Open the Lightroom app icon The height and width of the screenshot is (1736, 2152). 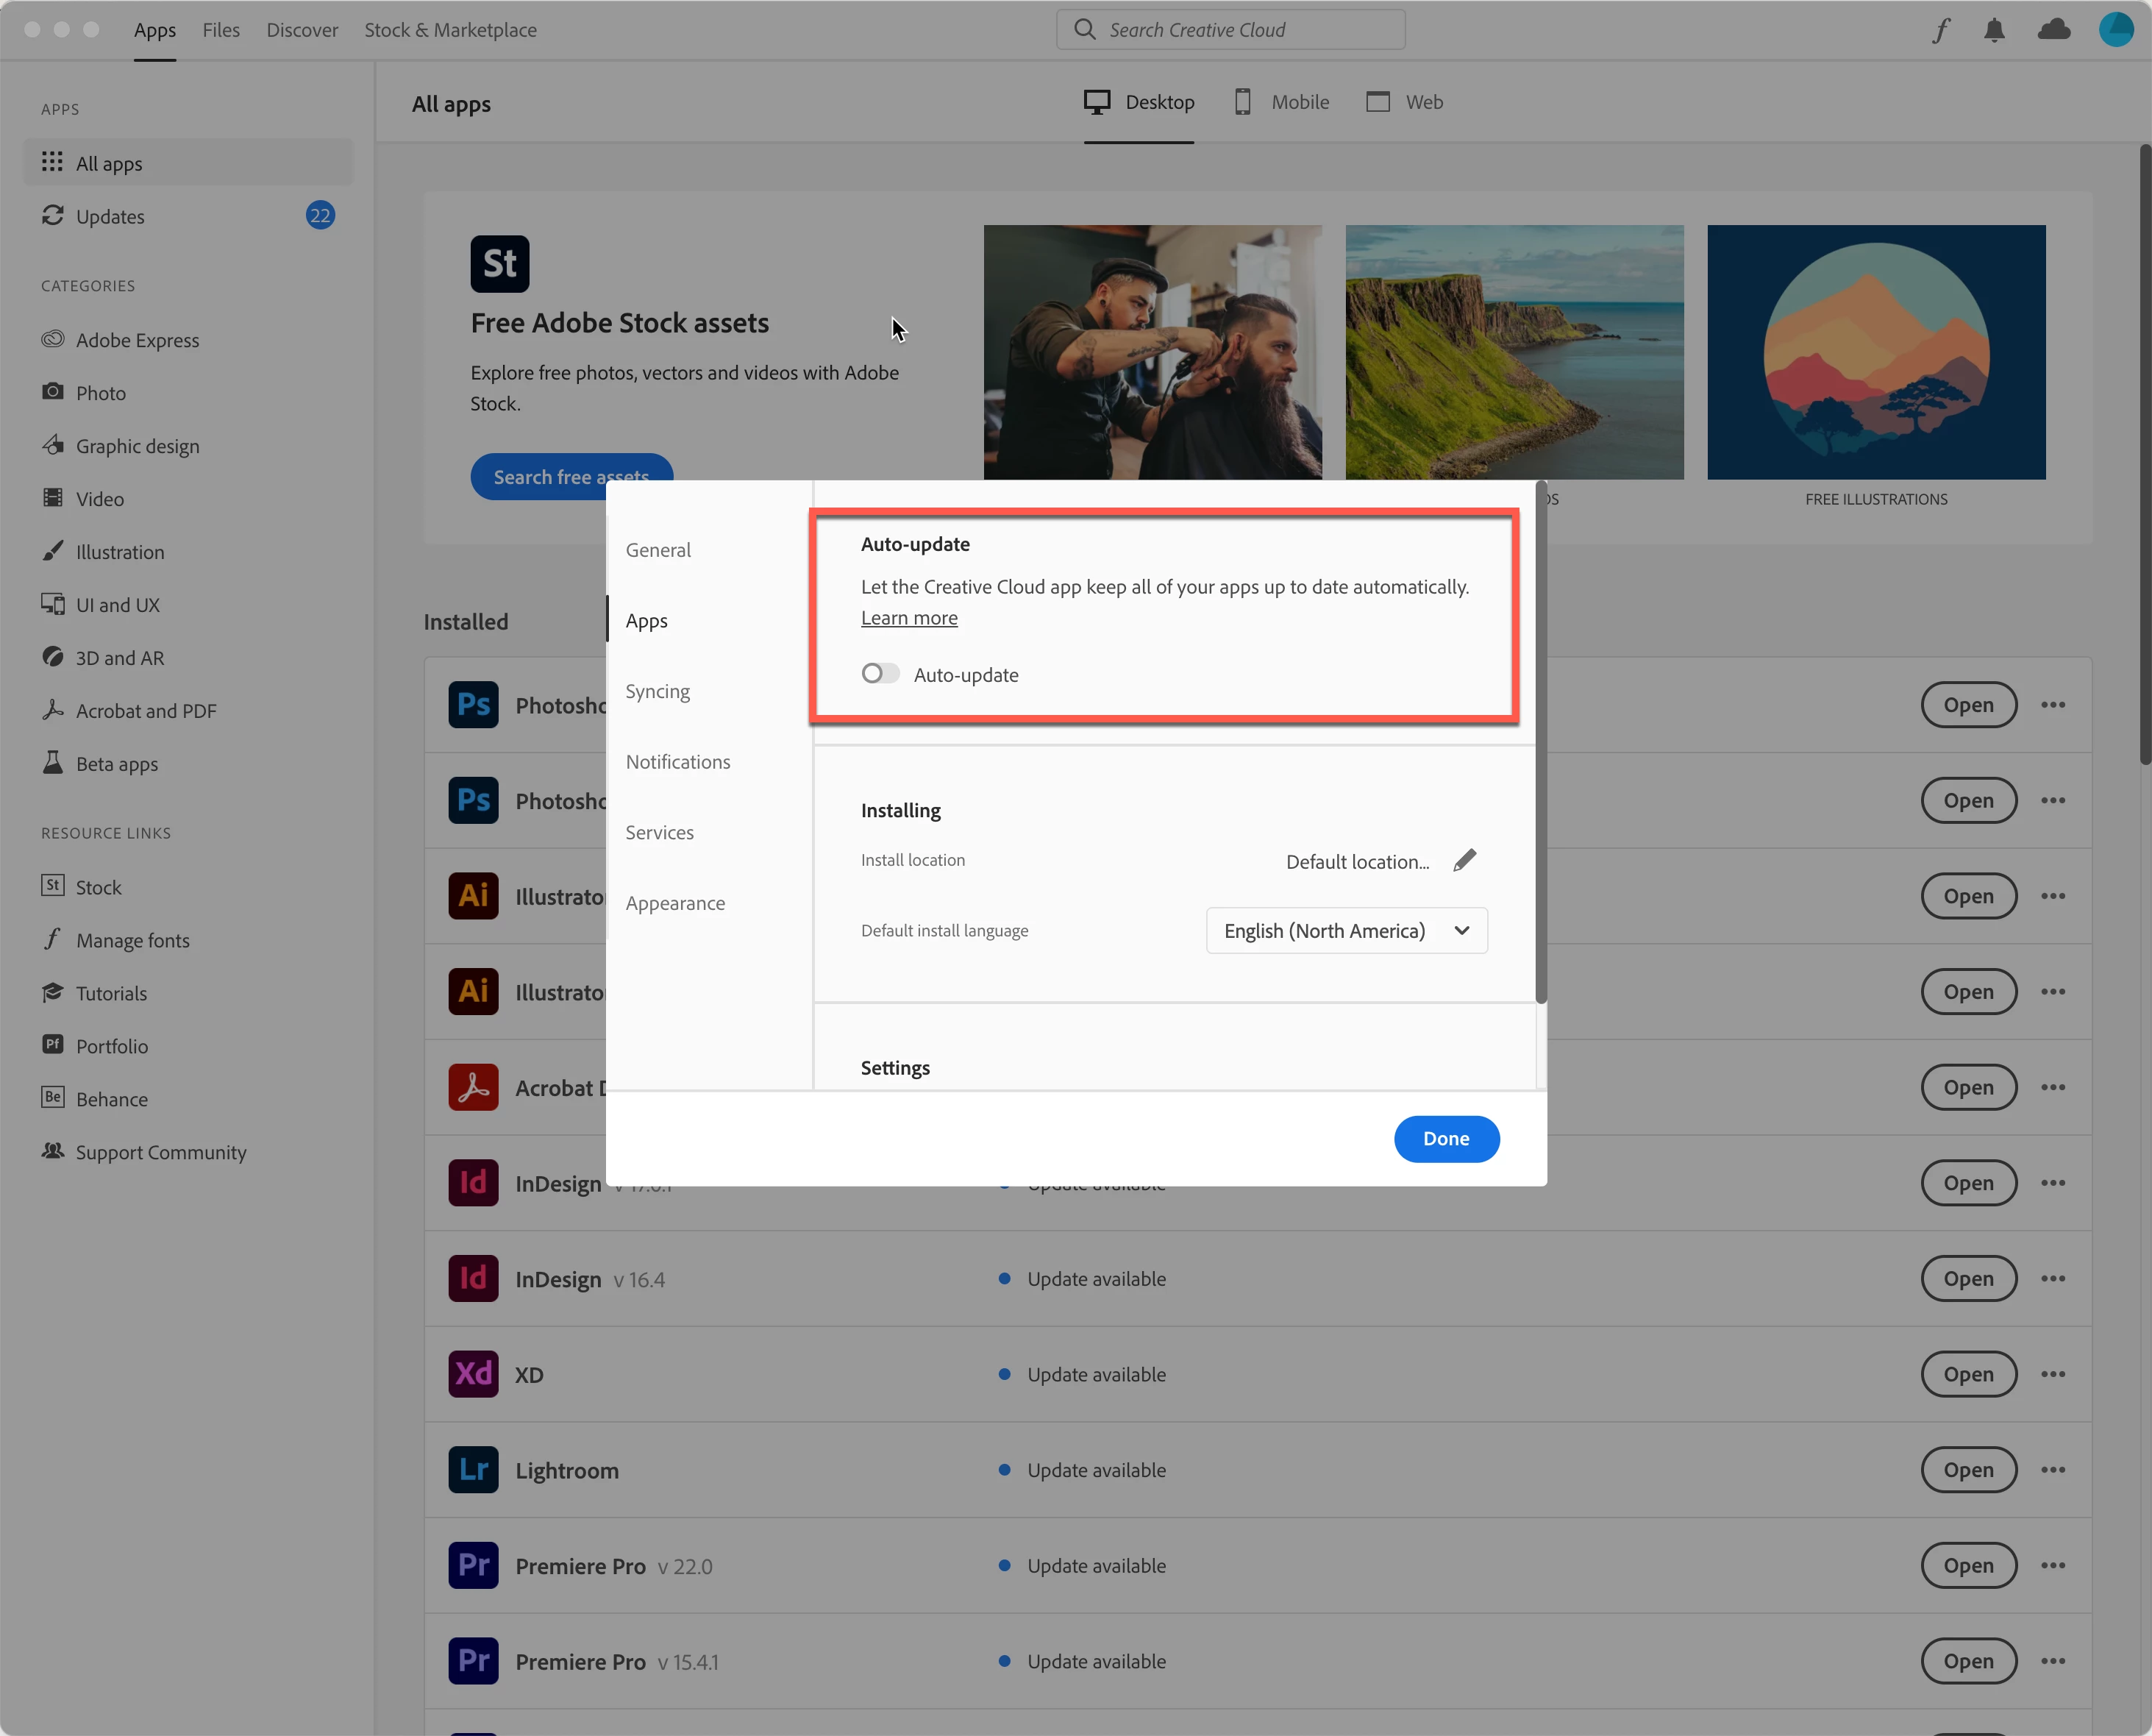click(473, 1470)
